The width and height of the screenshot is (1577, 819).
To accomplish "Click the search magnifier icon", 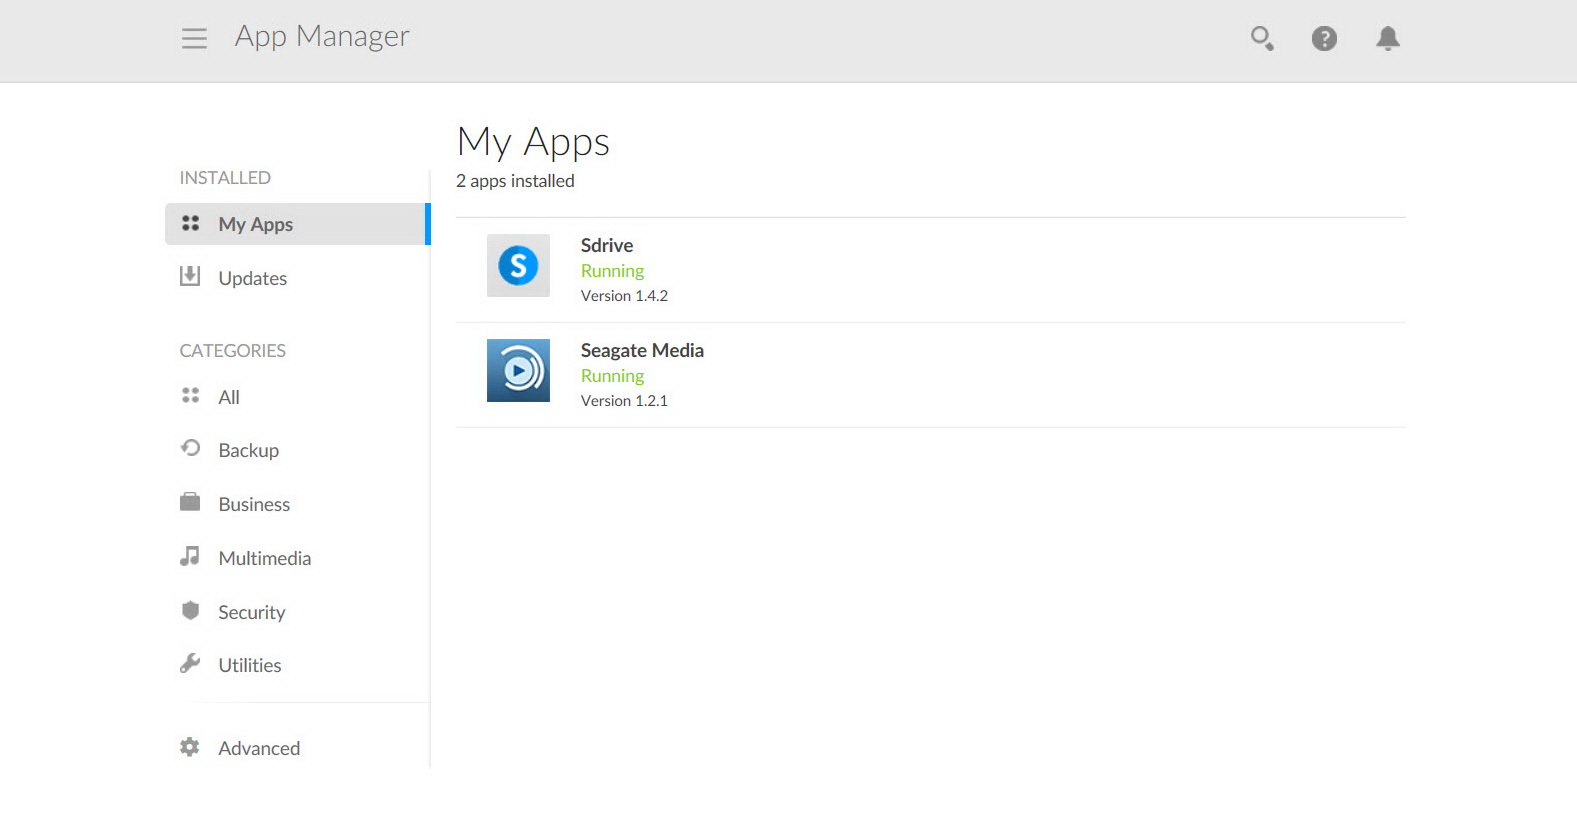I will point(1262,38).
